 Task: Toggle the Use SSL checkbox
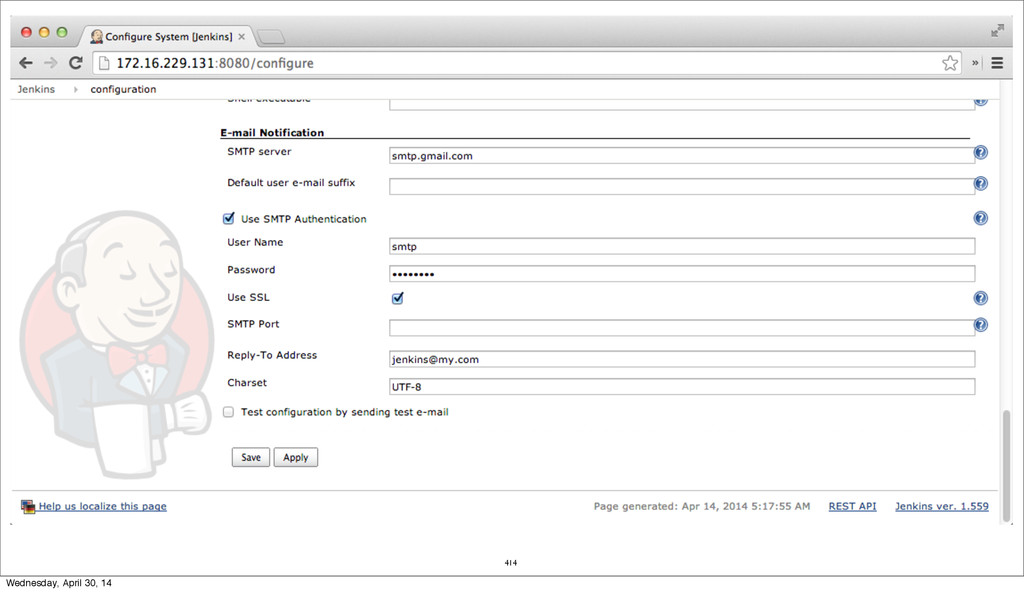click(397, 298)
